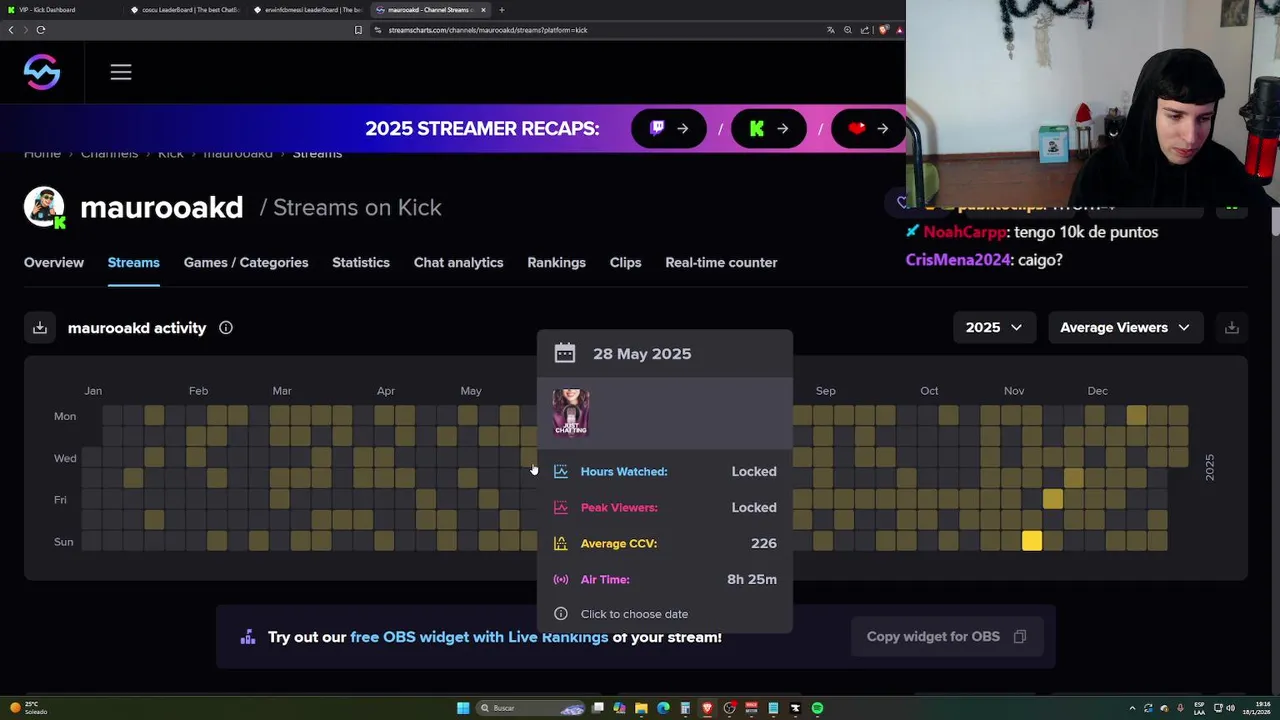Open the Kick 2025 streamer recap

(x=768, y=128)
